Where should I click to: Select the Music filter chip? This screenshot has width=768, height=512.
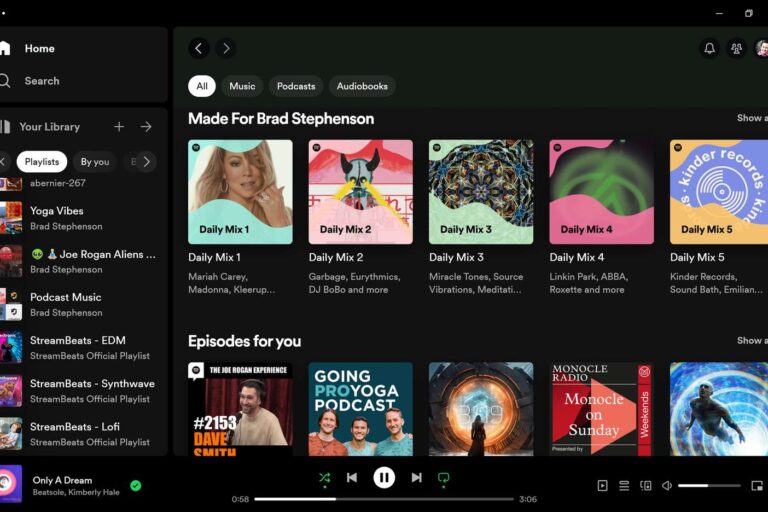click(242, 86)
